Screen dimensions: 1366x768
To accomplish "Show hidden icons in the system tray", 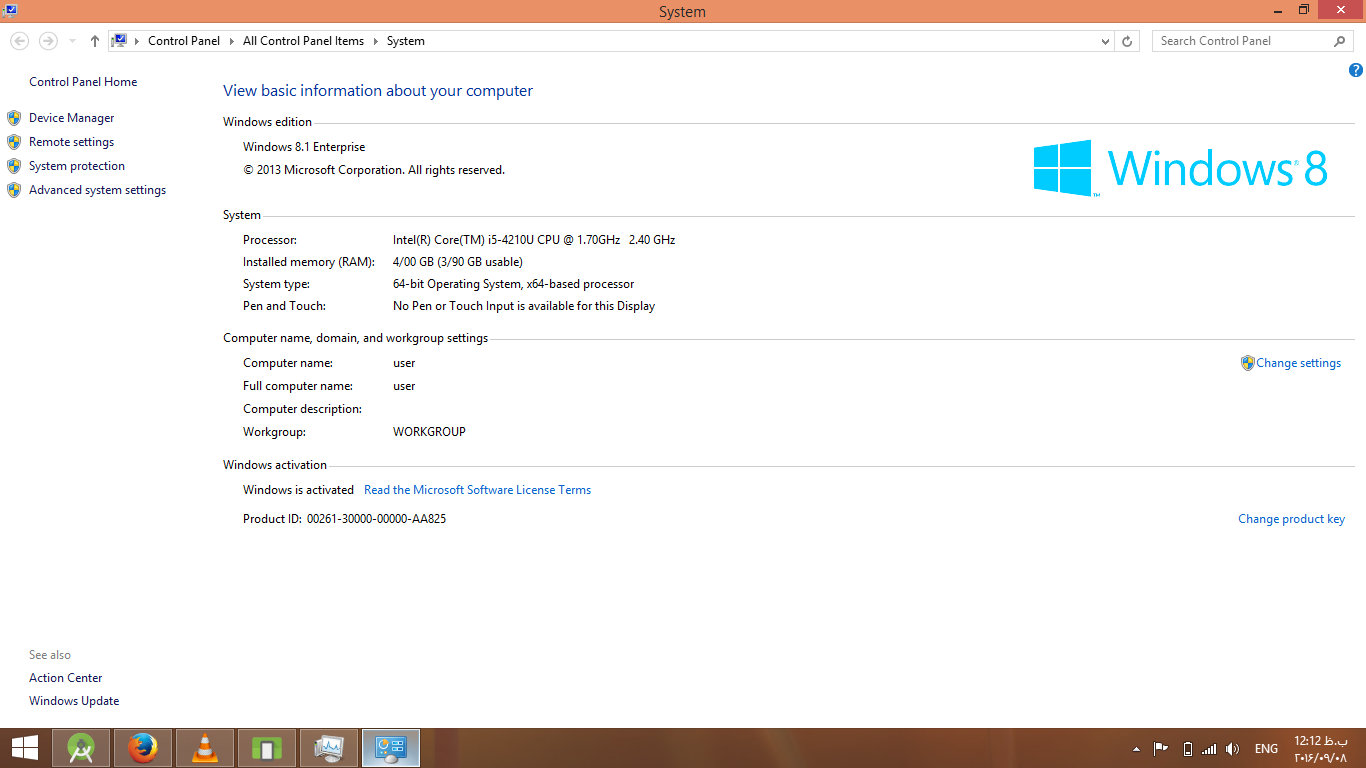I will [x=1136, y=748].
